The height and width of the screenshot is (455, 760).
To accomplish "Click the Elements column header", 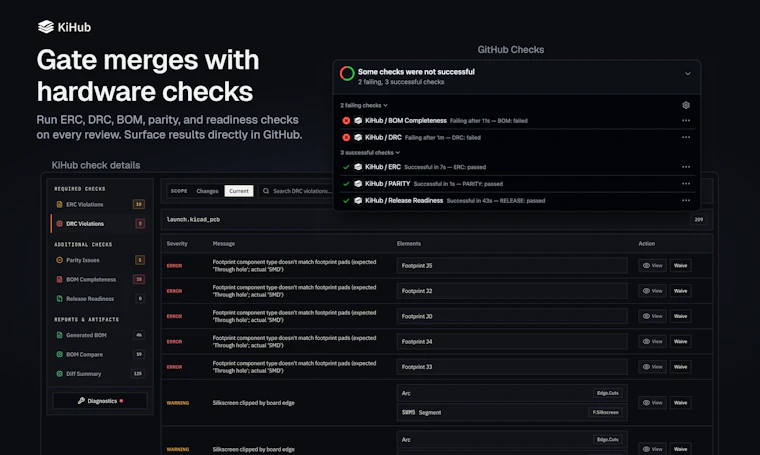I will tap(409, 243).
